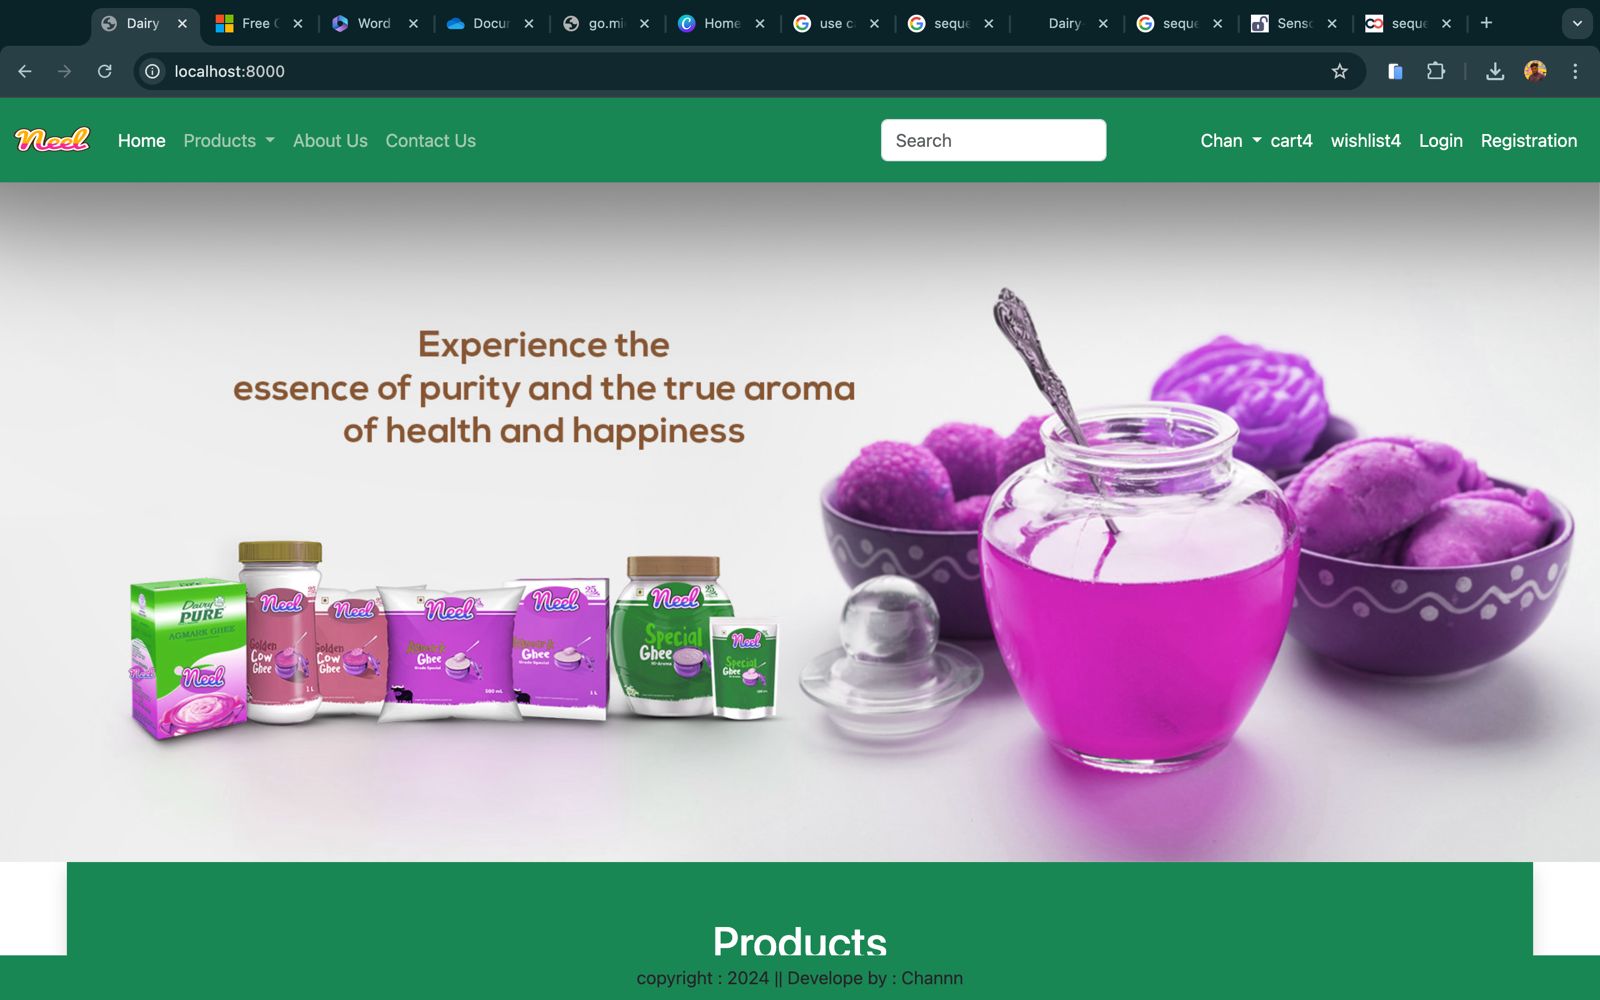View site information icon in address bar

pyautogui.click(x=152, y=71)
